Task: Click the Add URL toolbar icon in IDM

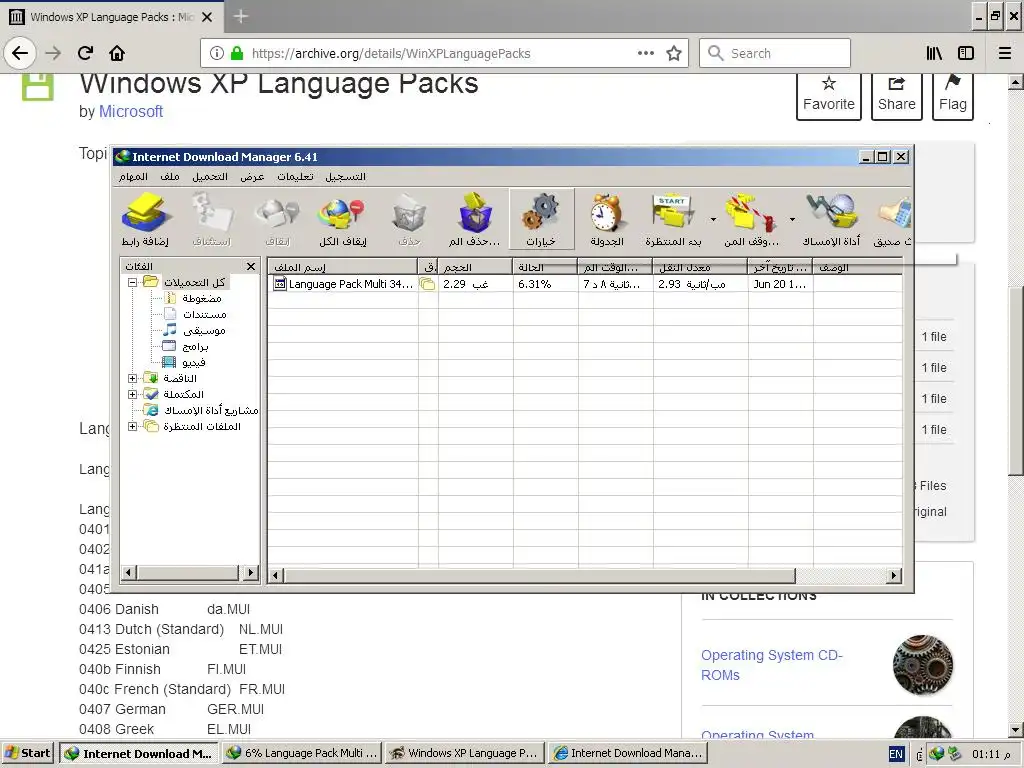Action: click(145, 220)
